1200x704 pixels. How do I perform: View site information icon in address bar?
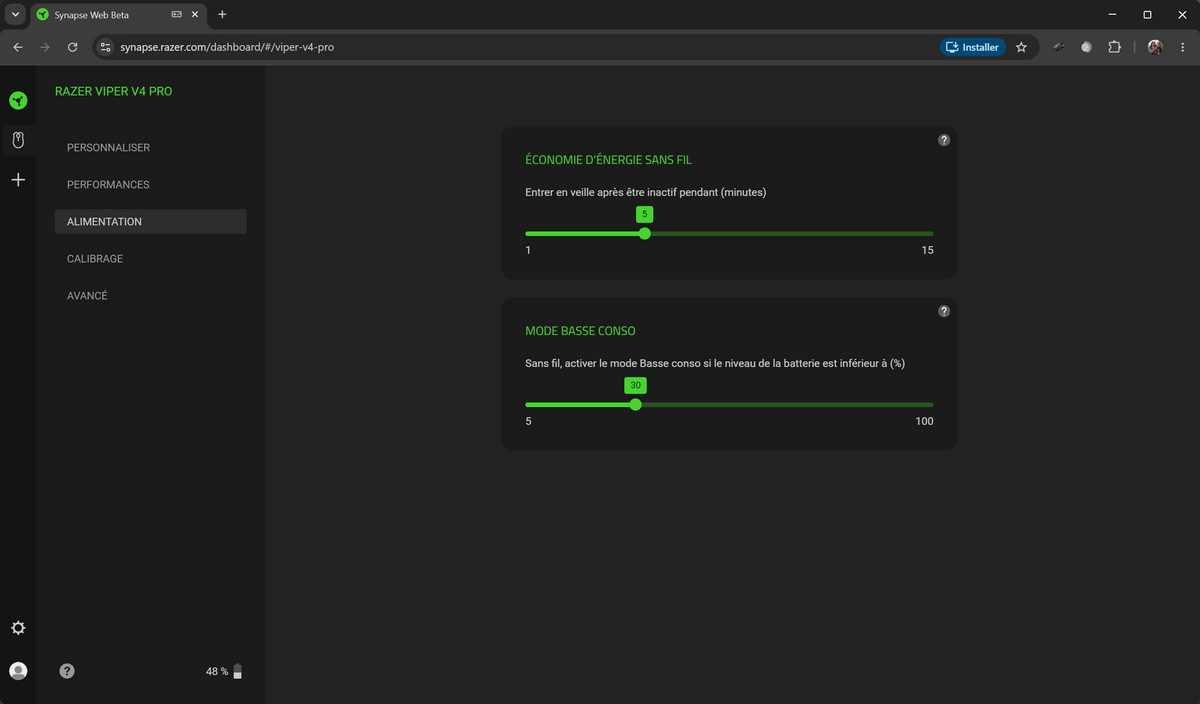[x=106, y=47]
